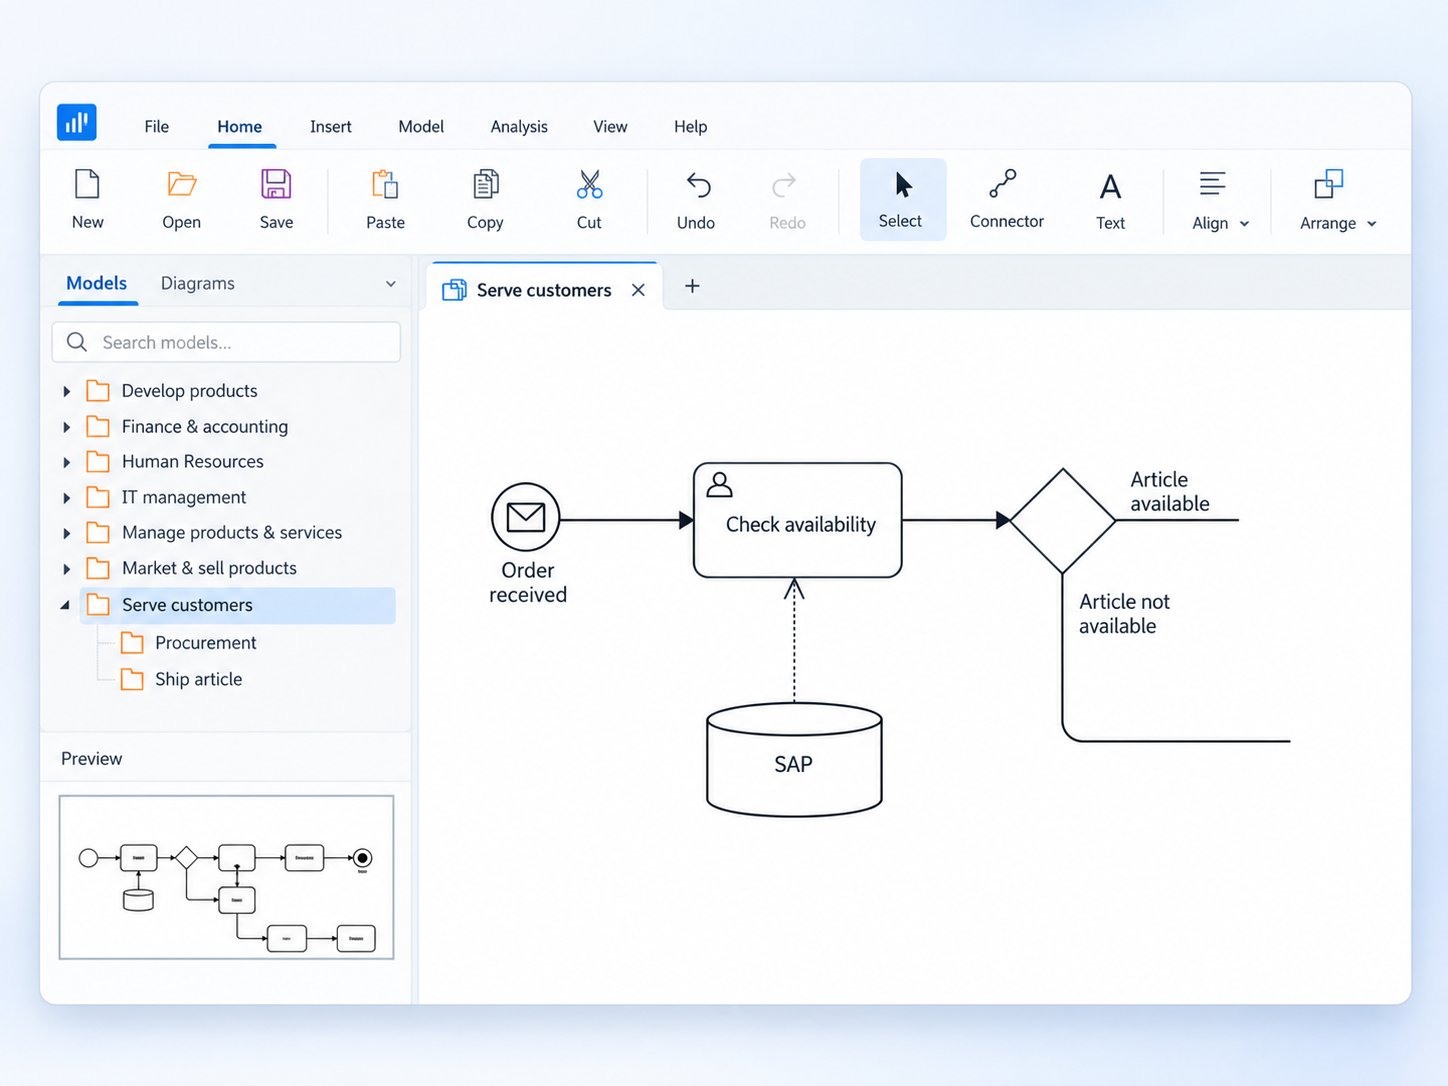The width and height of the screenshot is (1448, 1086).
Task: Click the diagram preview thumbnail
Action: click(x=227, y=877)
